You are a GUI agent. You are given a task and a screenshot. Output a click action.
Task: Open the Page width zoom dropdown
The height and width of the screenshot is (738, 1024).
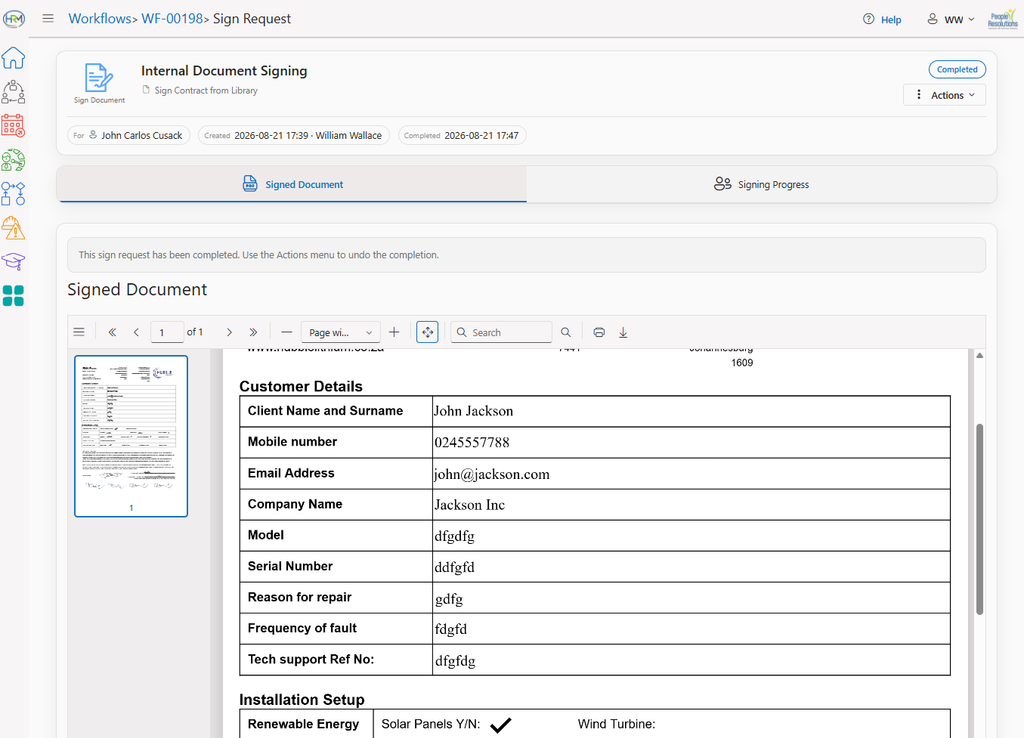pyautogui.click(x=340, y=332)
